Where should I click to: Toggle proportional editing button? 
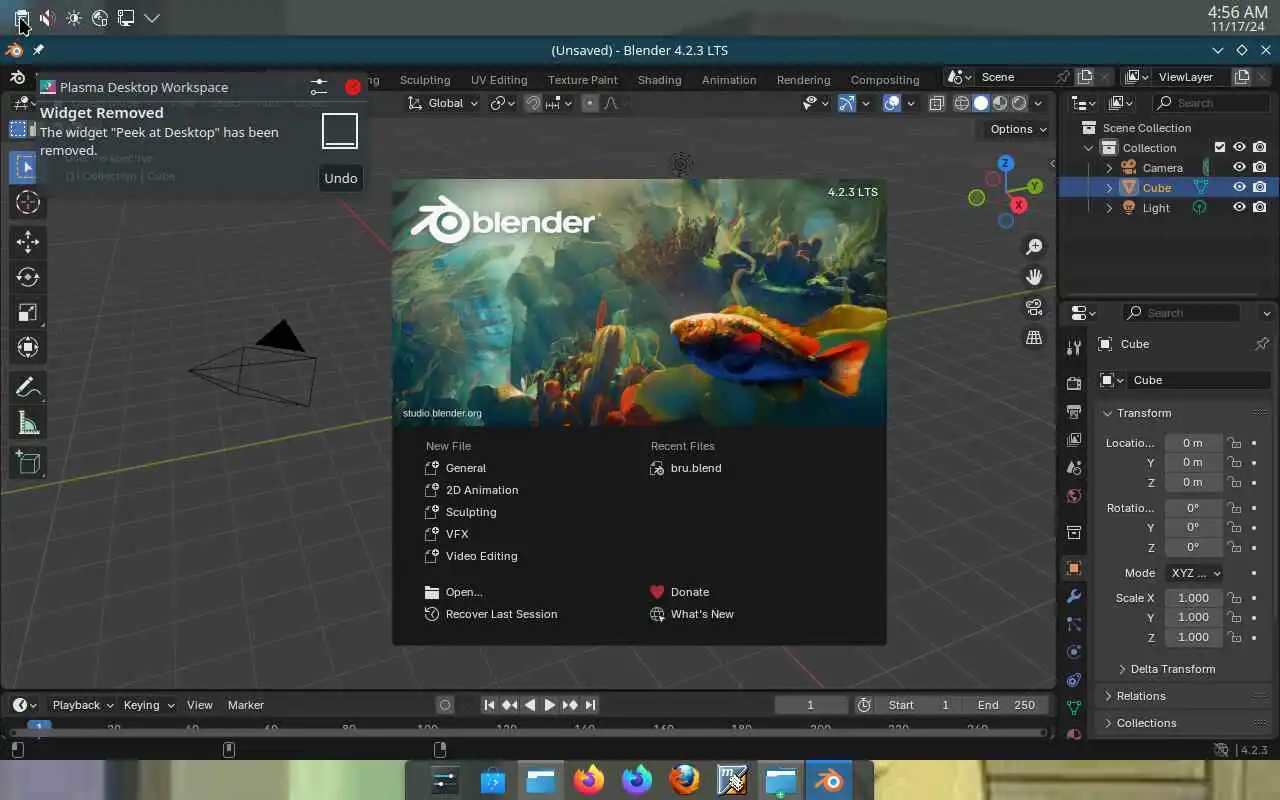click(x=589, y=103)
